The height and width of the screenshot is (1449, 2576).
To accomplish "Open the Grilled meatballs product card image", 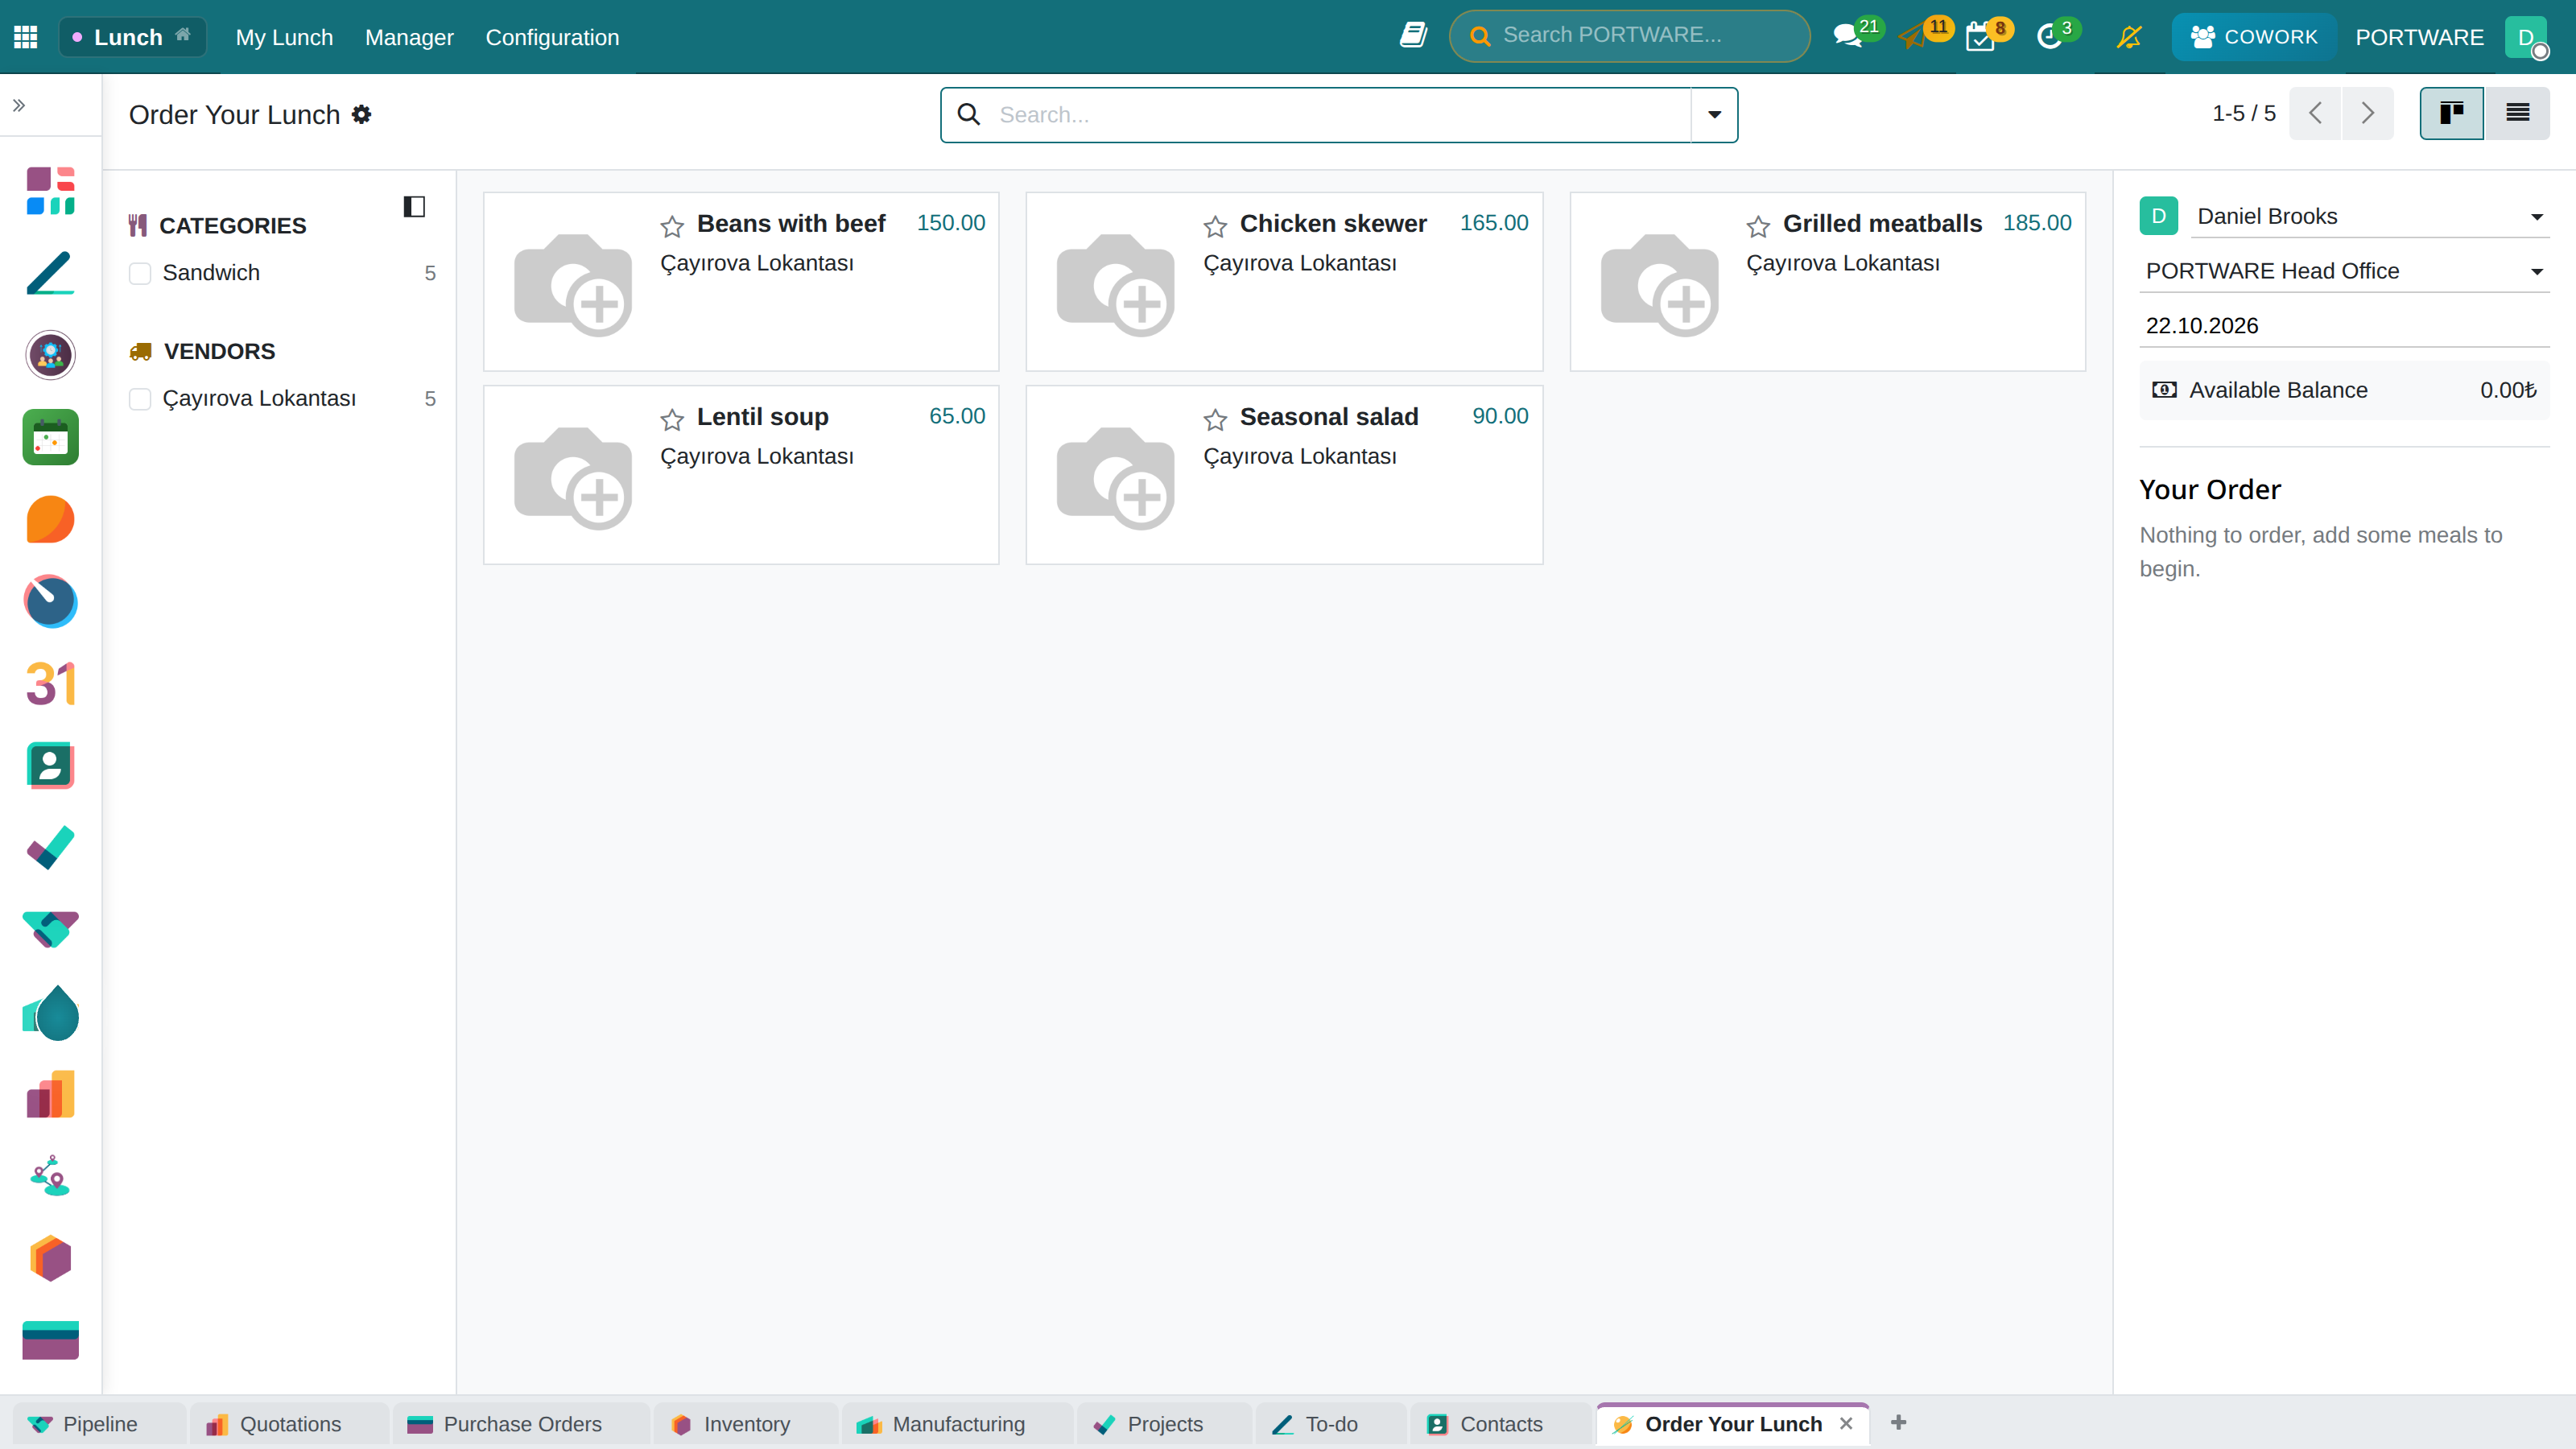I will coord(1659,284).
